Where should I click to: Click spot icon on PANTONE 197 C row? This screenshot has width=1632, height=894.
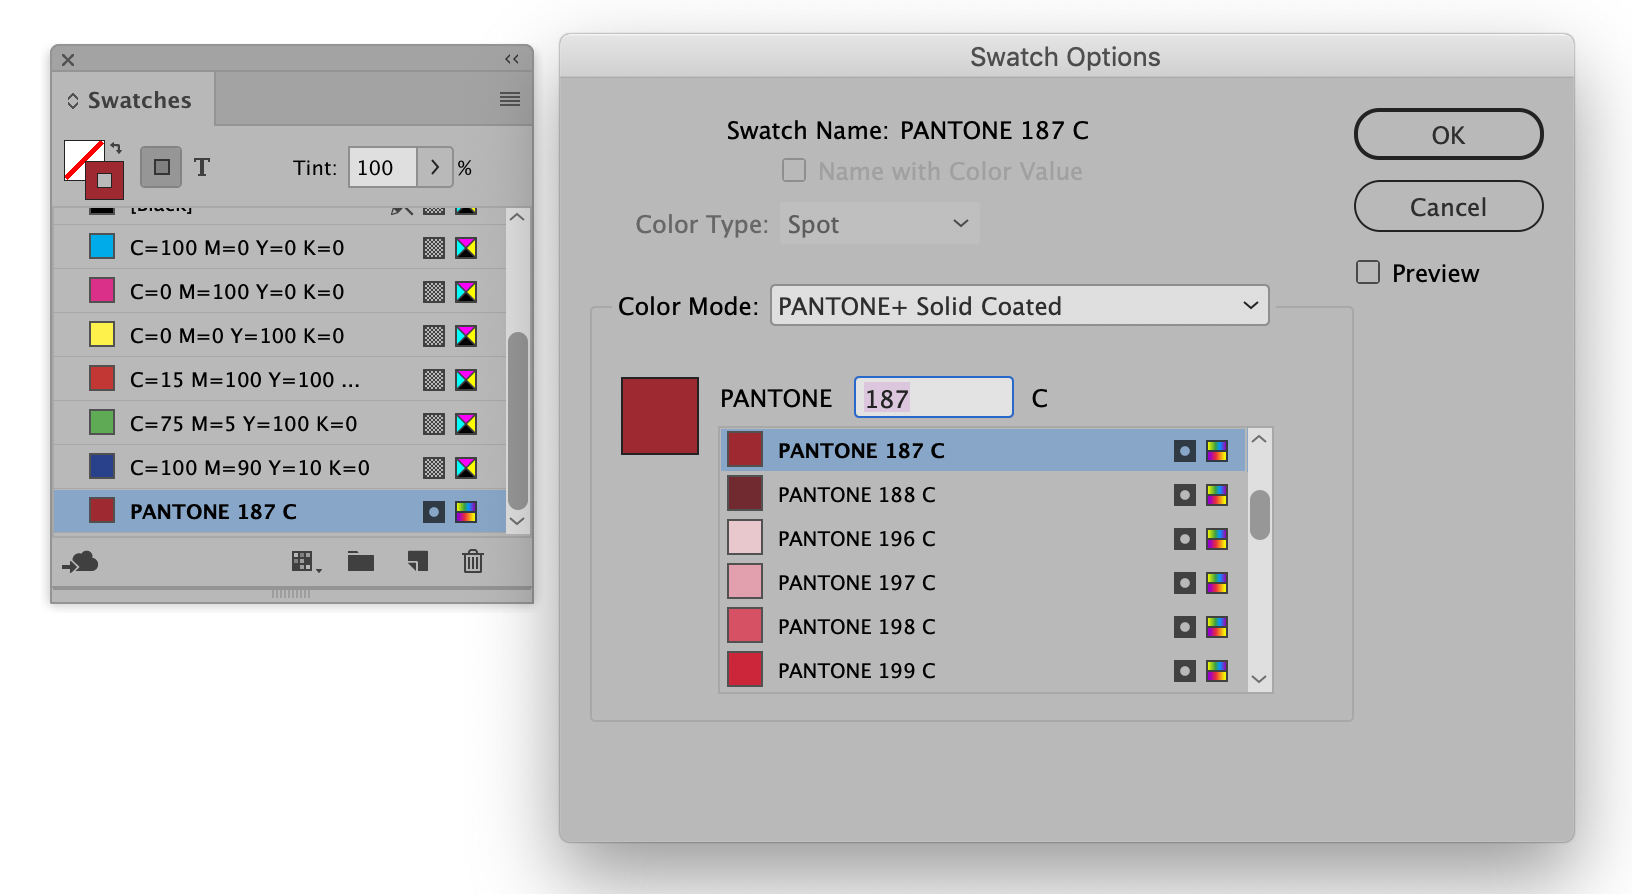click(1185, 583)
